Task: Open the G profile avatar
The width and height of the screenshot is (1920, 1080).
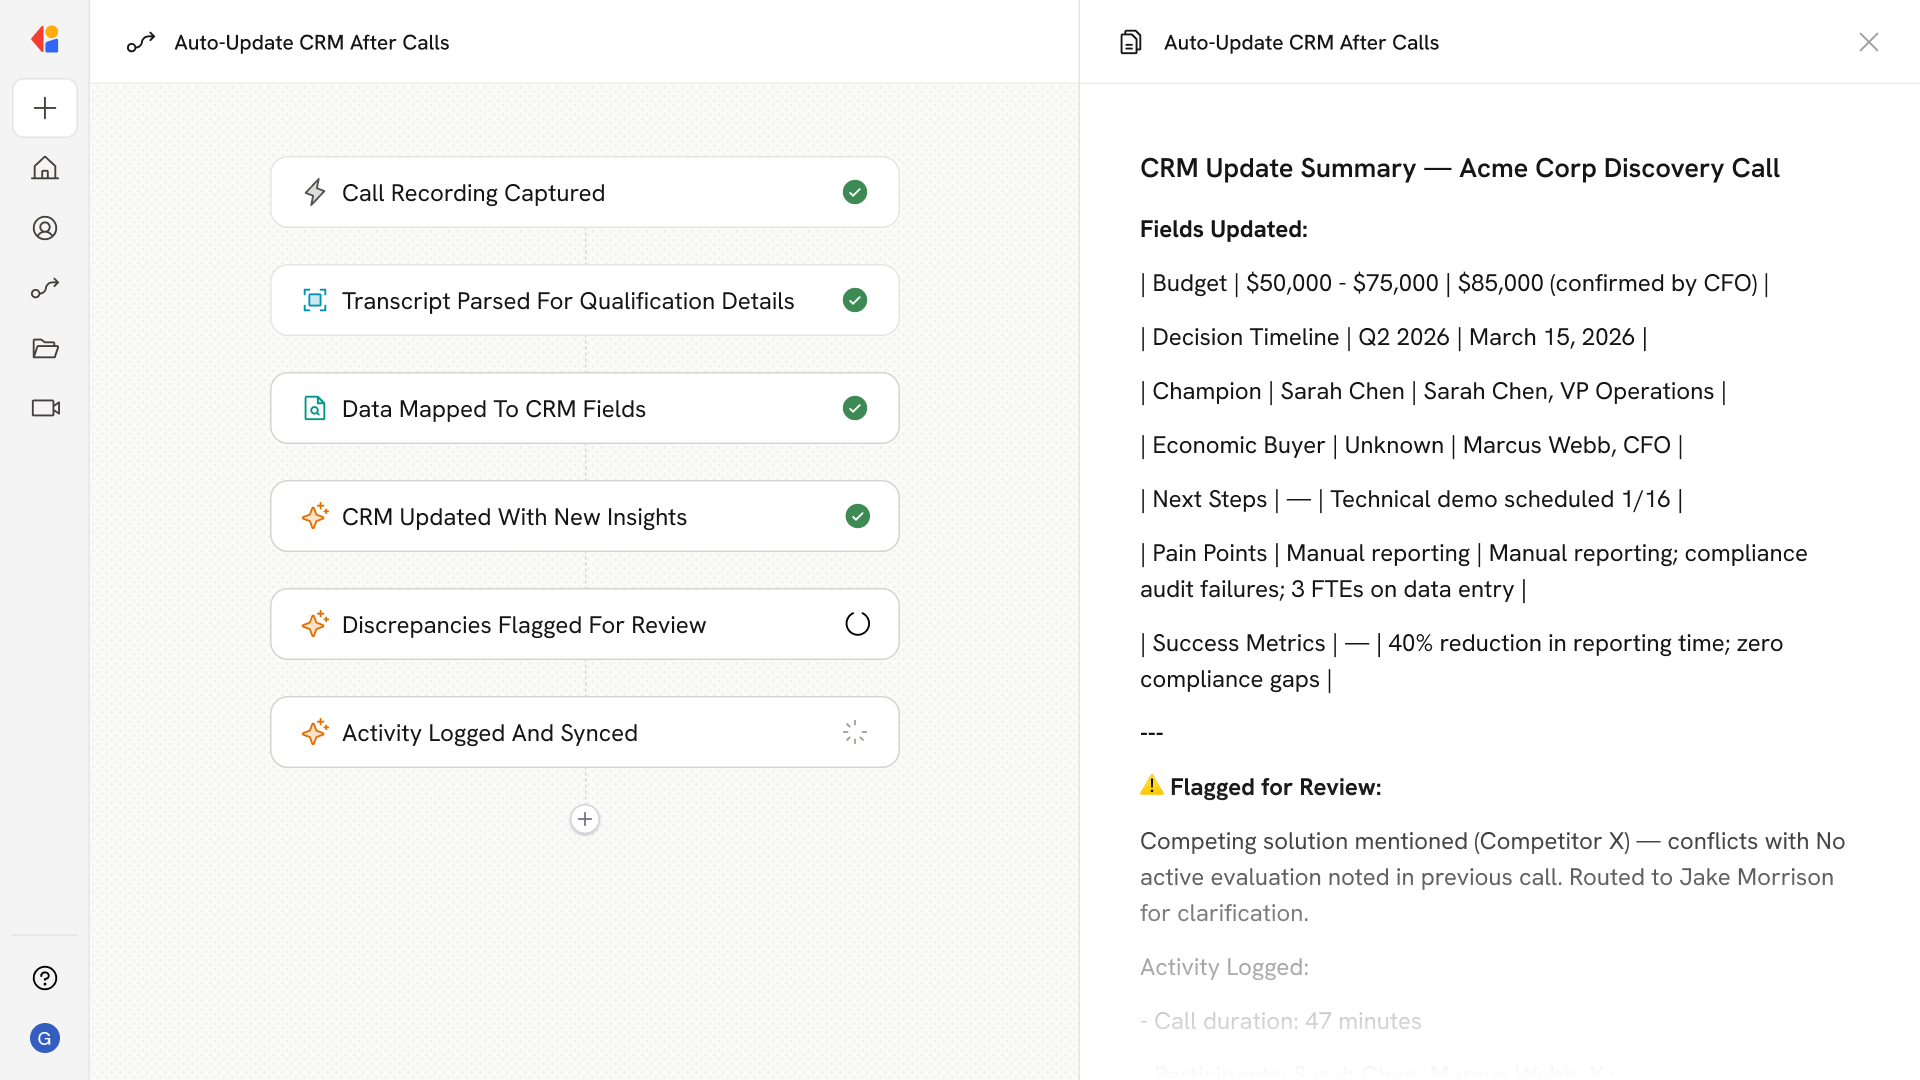Action: [45, 1038]
